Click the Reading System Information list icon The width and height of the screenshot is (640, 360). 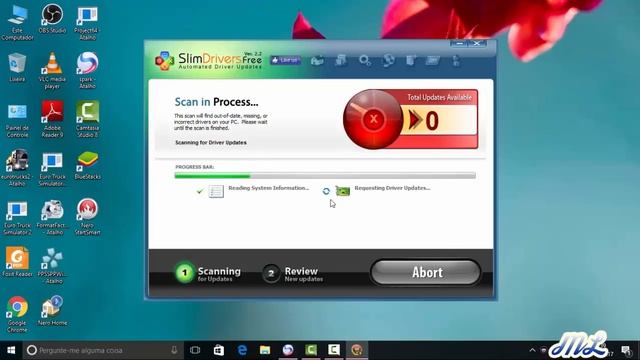tap(216, 191)
